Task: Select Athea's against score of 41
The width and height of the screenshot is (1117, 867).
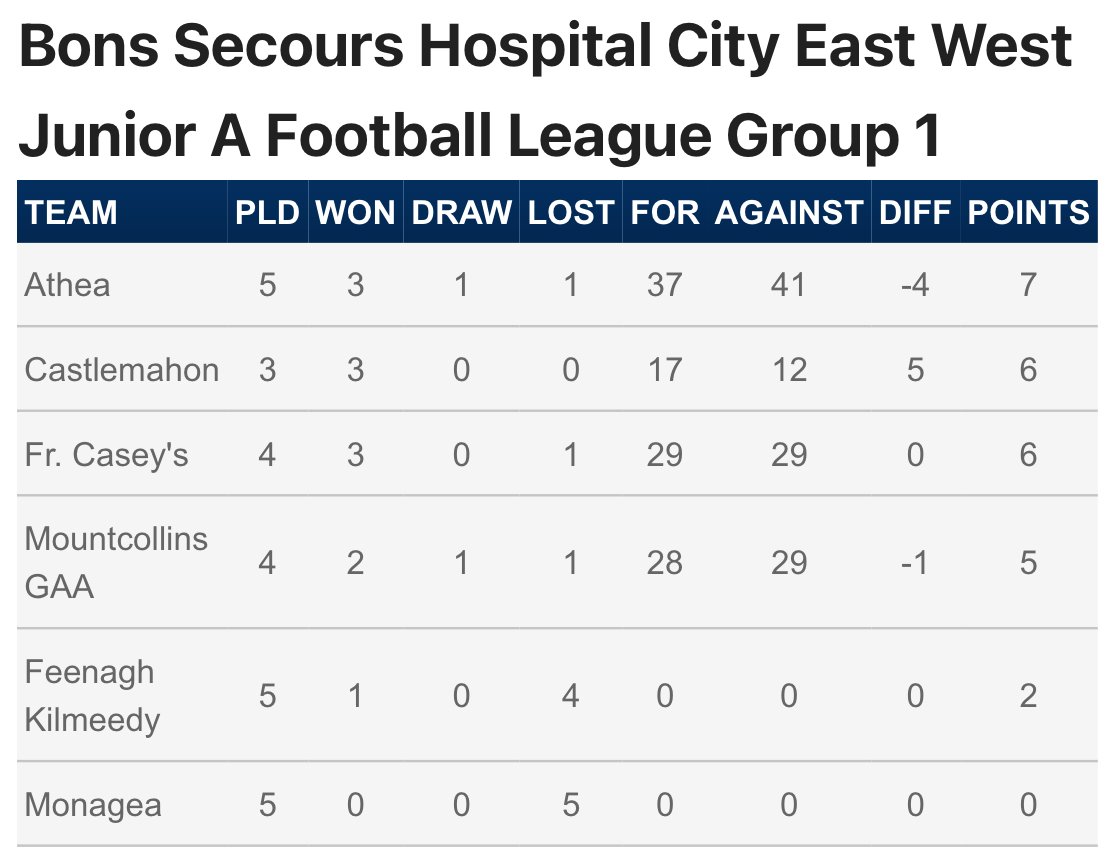Action: (x=789, y=285)
